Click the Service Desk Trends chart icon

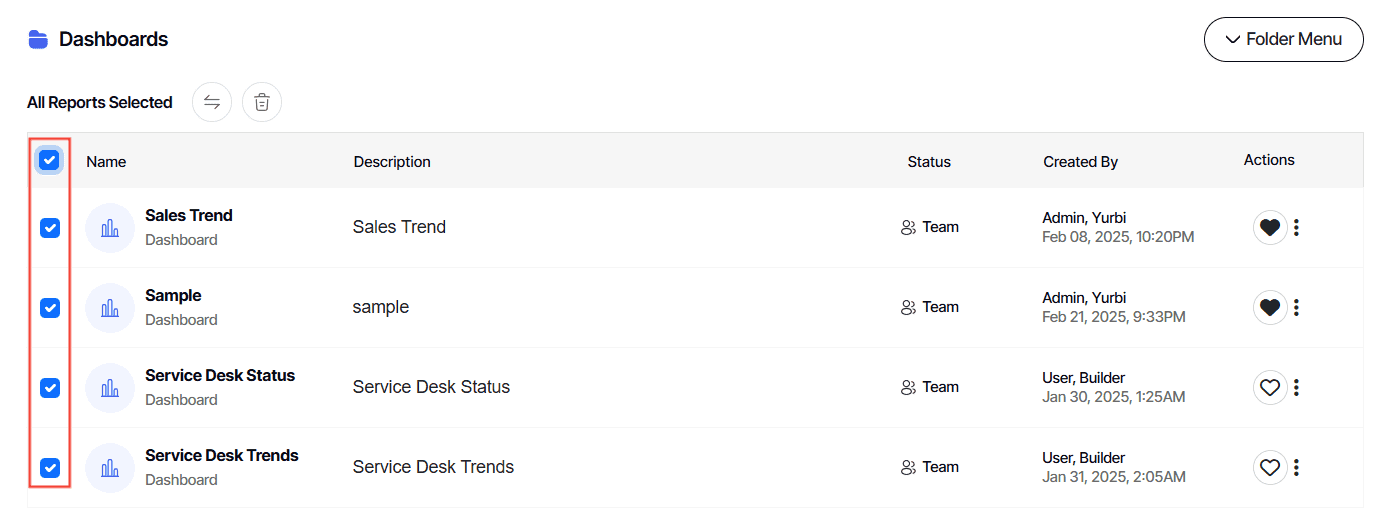coord(110,468)
